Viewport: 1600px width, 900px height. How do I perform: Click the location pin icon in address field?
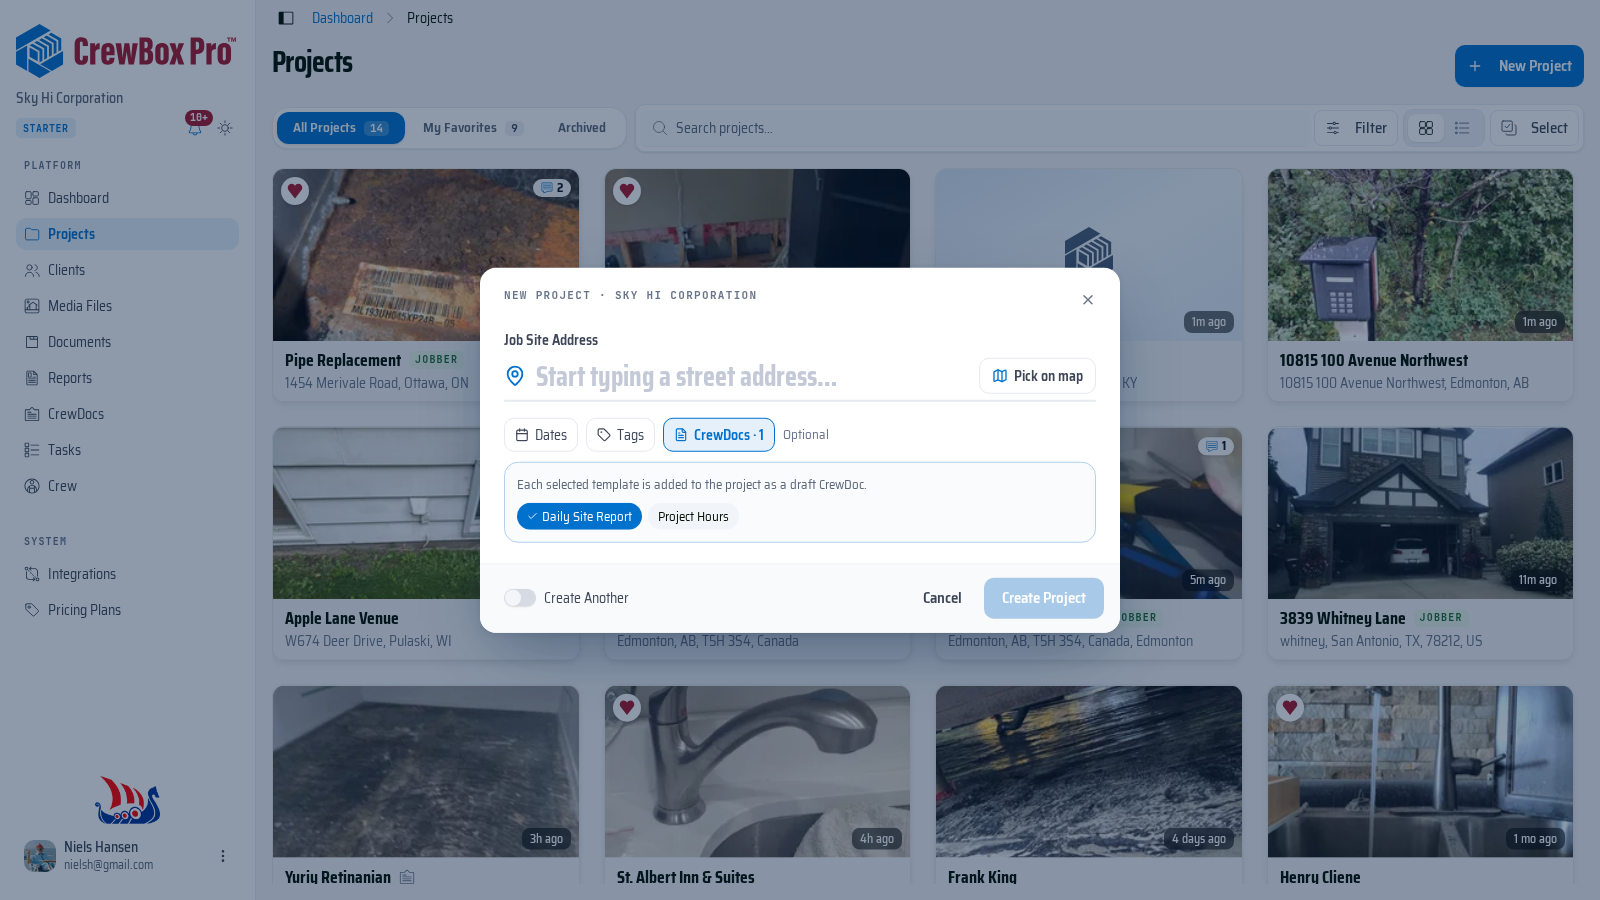coord(515,376)
